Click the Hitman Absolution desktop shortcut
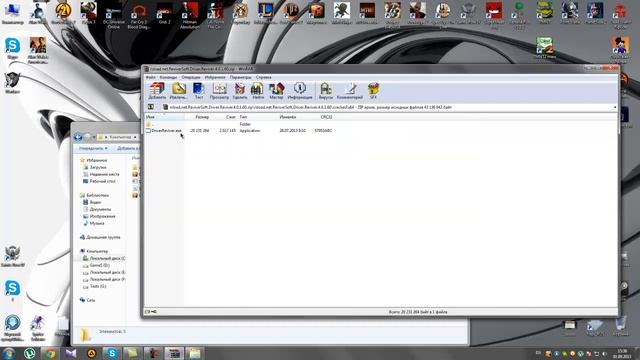 coord(190,16)
